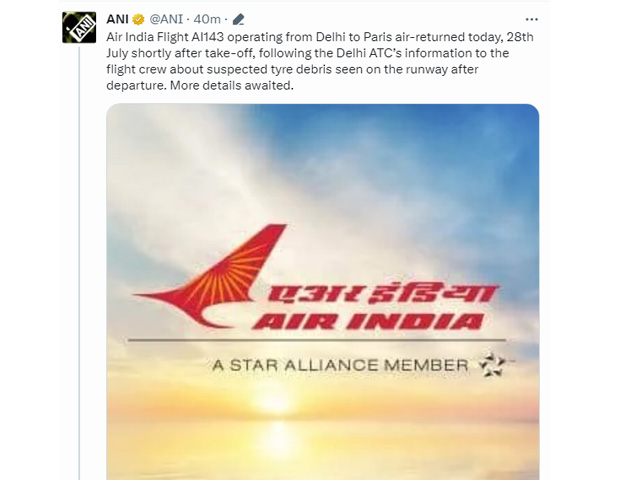Click the tweet text about Flight AI143
Screen dimensions: 640x480
[320, 61]
